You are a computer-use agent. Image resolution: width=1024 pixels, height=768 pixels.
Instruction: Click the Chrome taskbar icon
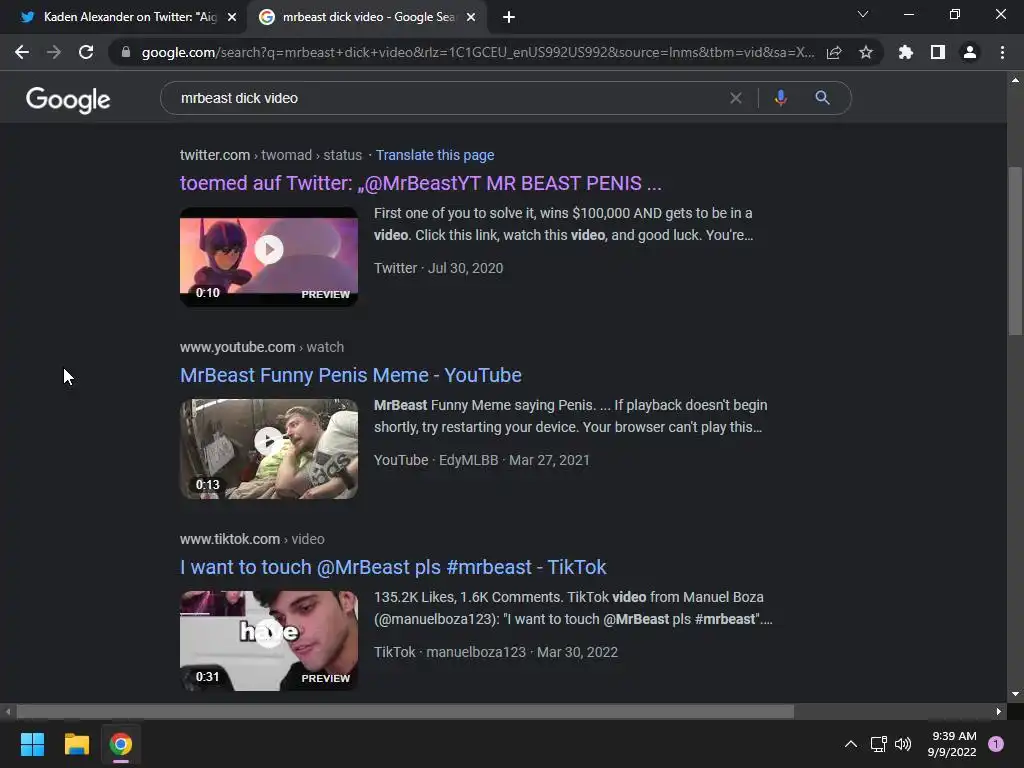[x=121, y=744]
